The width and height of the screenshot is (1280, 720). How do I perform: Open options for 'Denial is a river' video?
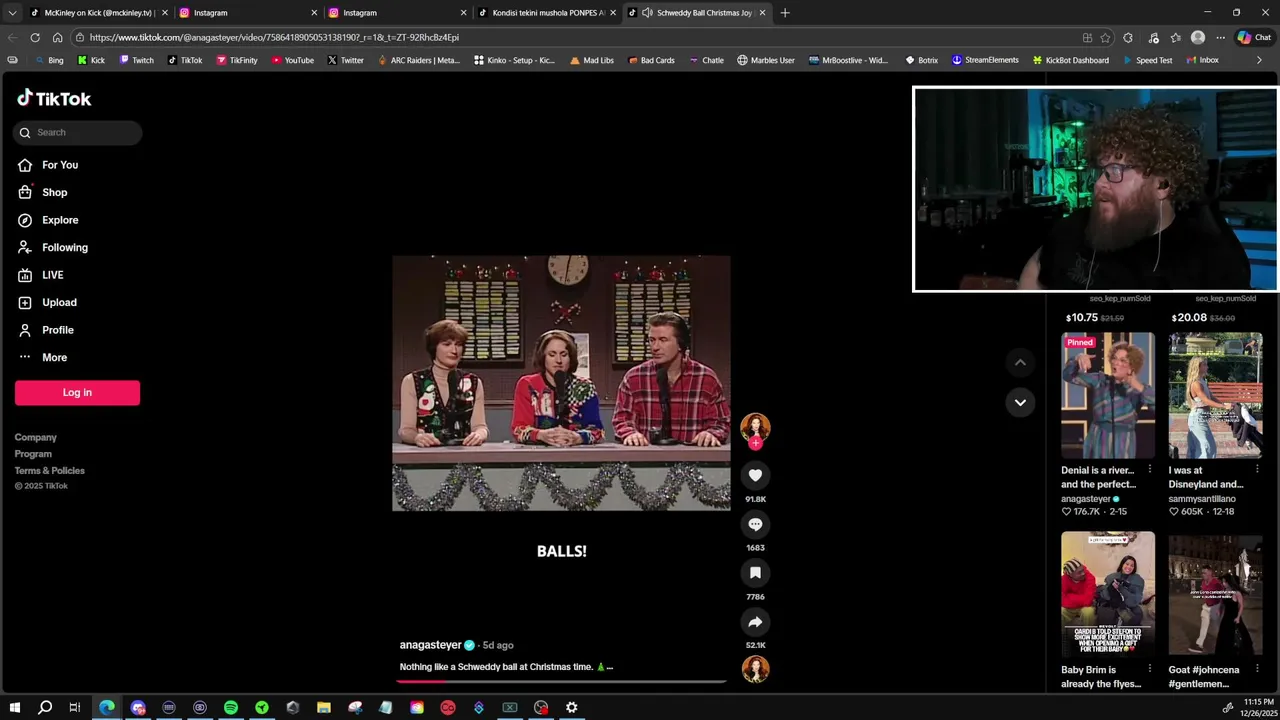click(1149, 470)
